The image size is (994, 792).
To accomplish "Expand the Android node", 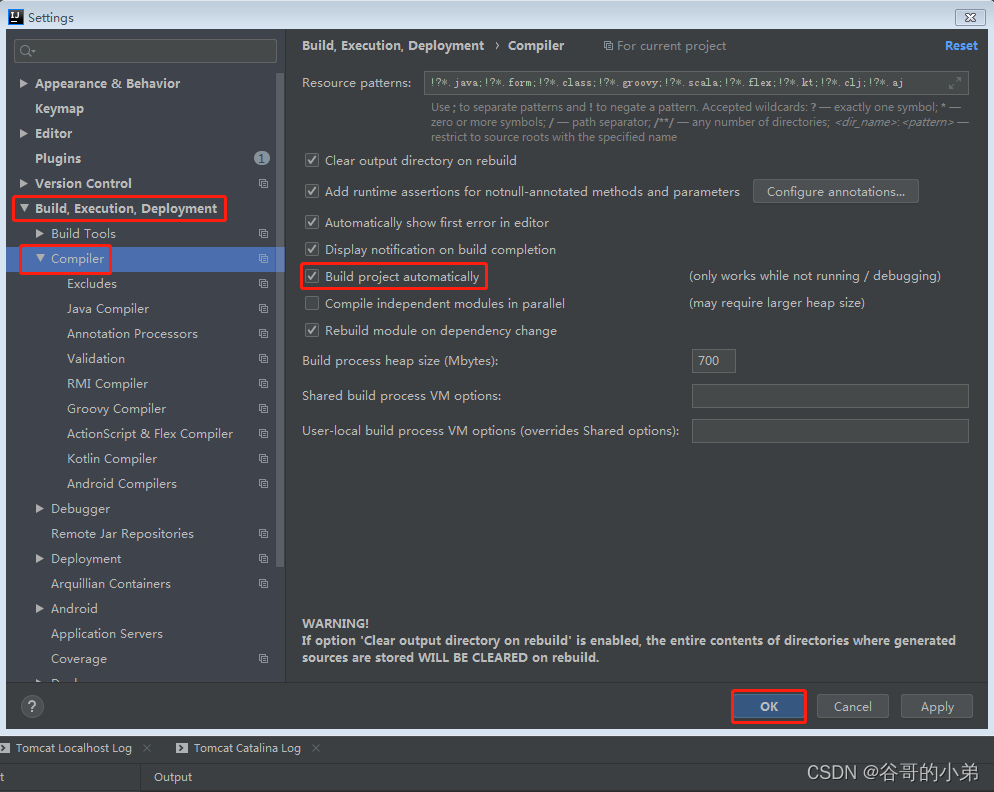I will 40,609.
